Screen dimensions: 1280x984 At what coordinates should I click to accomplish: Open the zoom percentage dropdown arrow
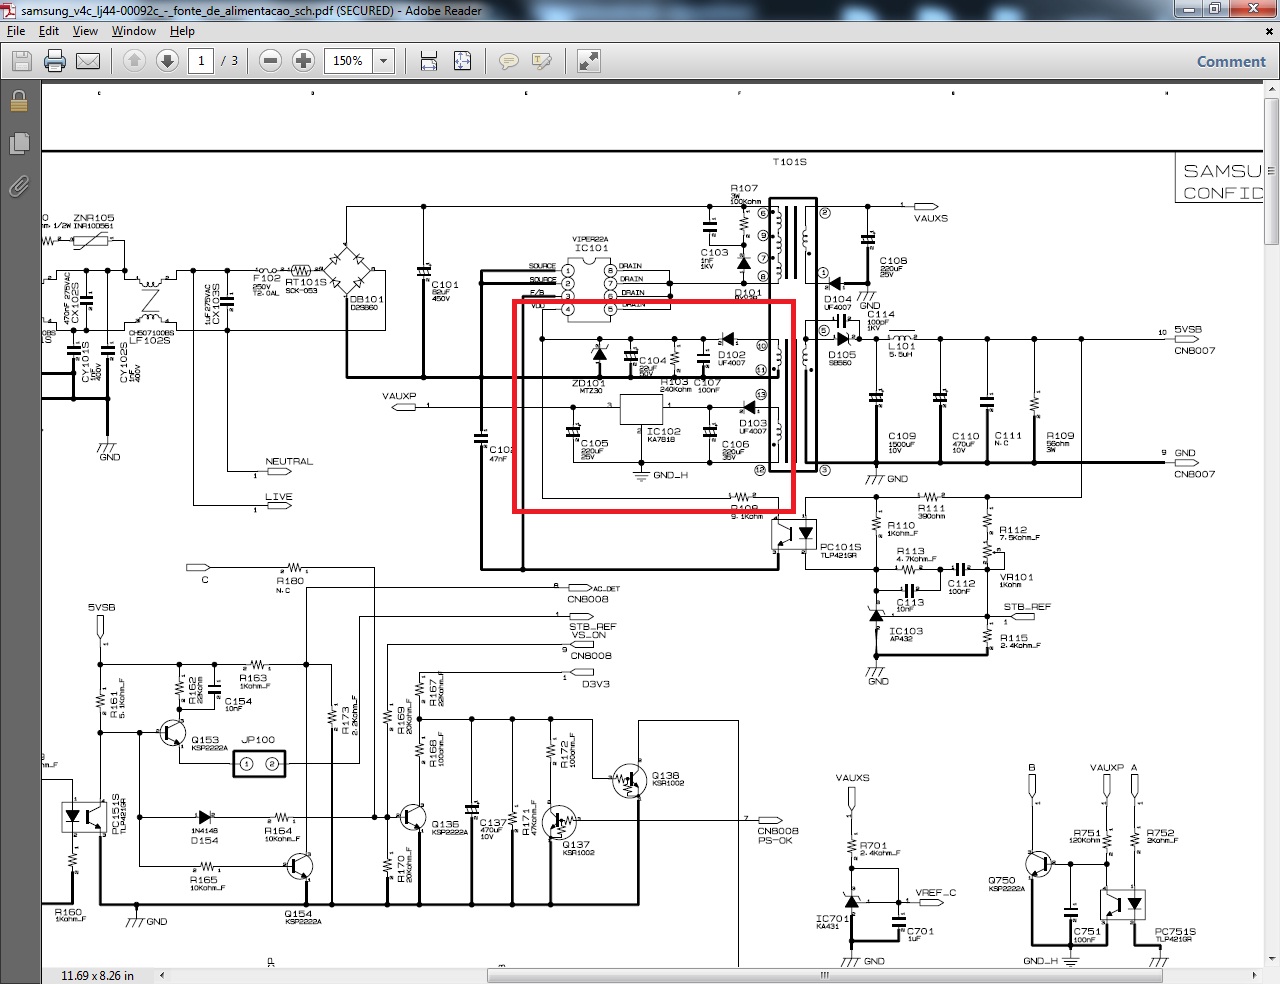coord(383,61)
